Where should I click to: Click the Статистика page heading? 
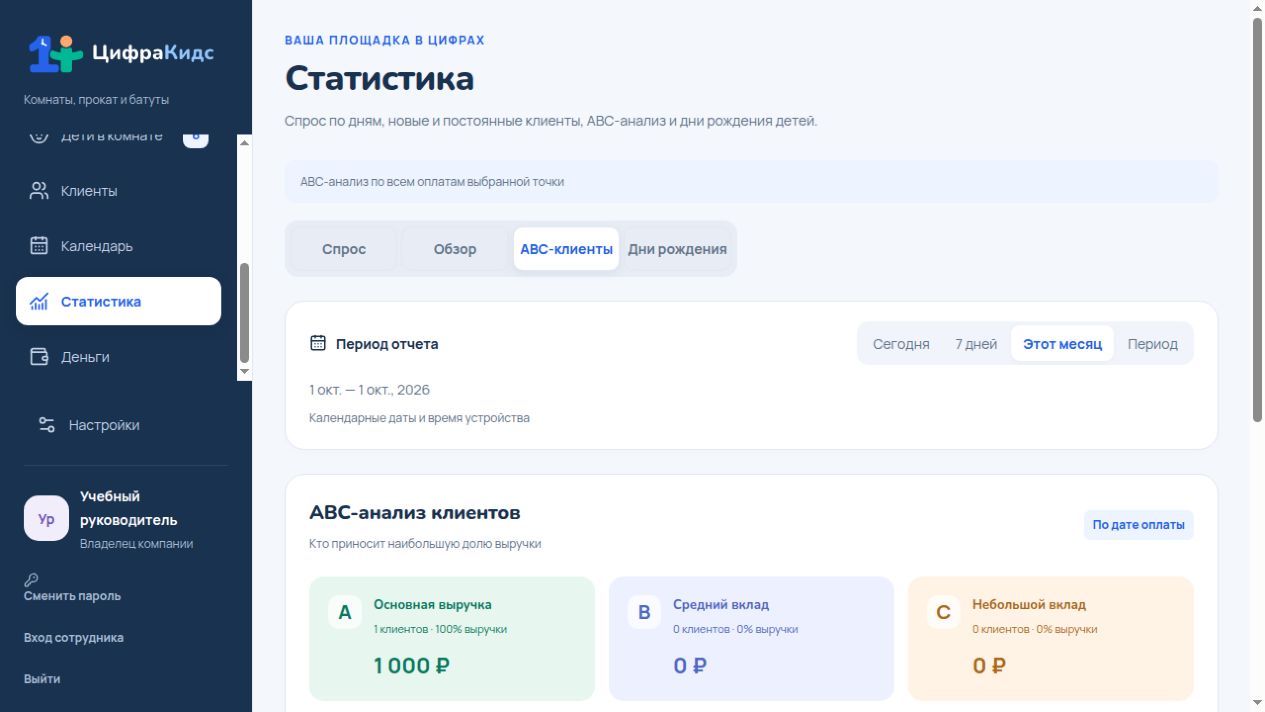click(x=380, y=78)
